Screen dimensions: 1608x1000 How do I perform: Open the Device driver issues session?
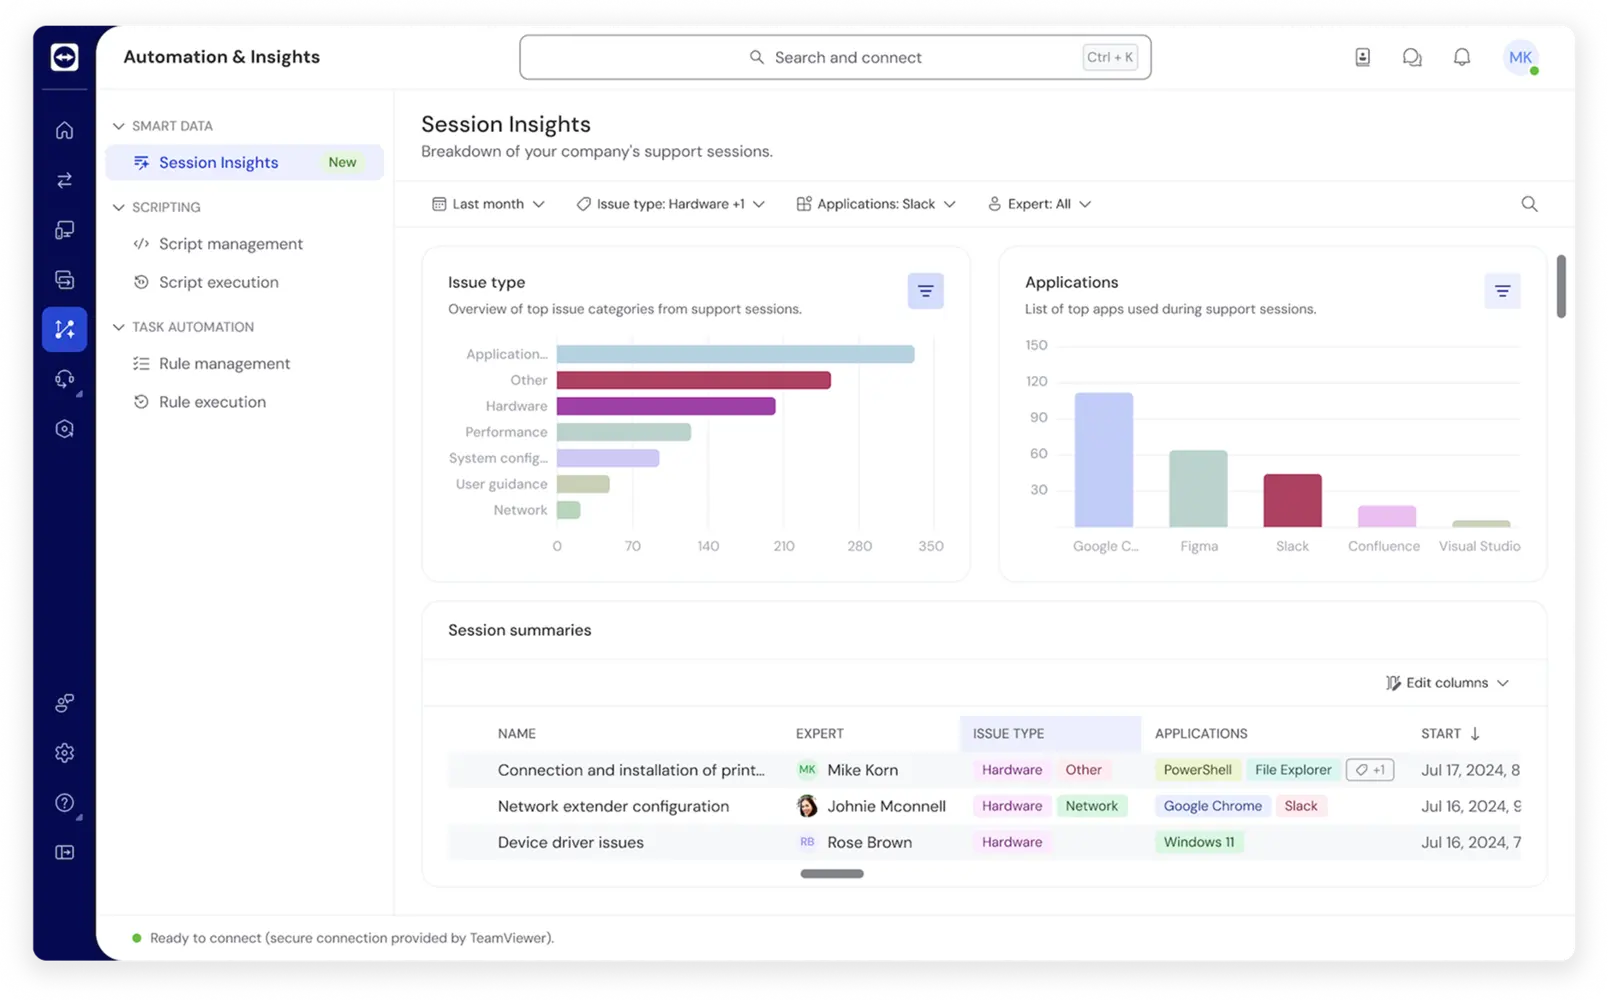pos(571,842)
